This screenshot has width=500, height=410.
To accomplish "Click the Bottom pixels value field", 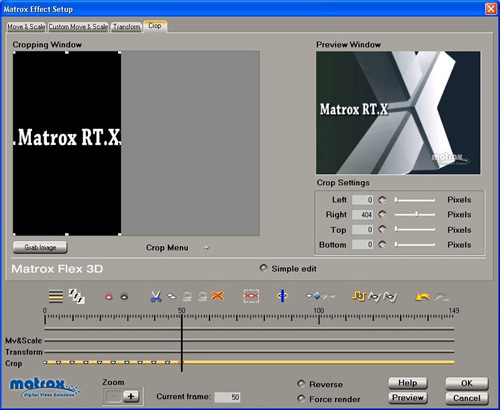I will point(363,245).
